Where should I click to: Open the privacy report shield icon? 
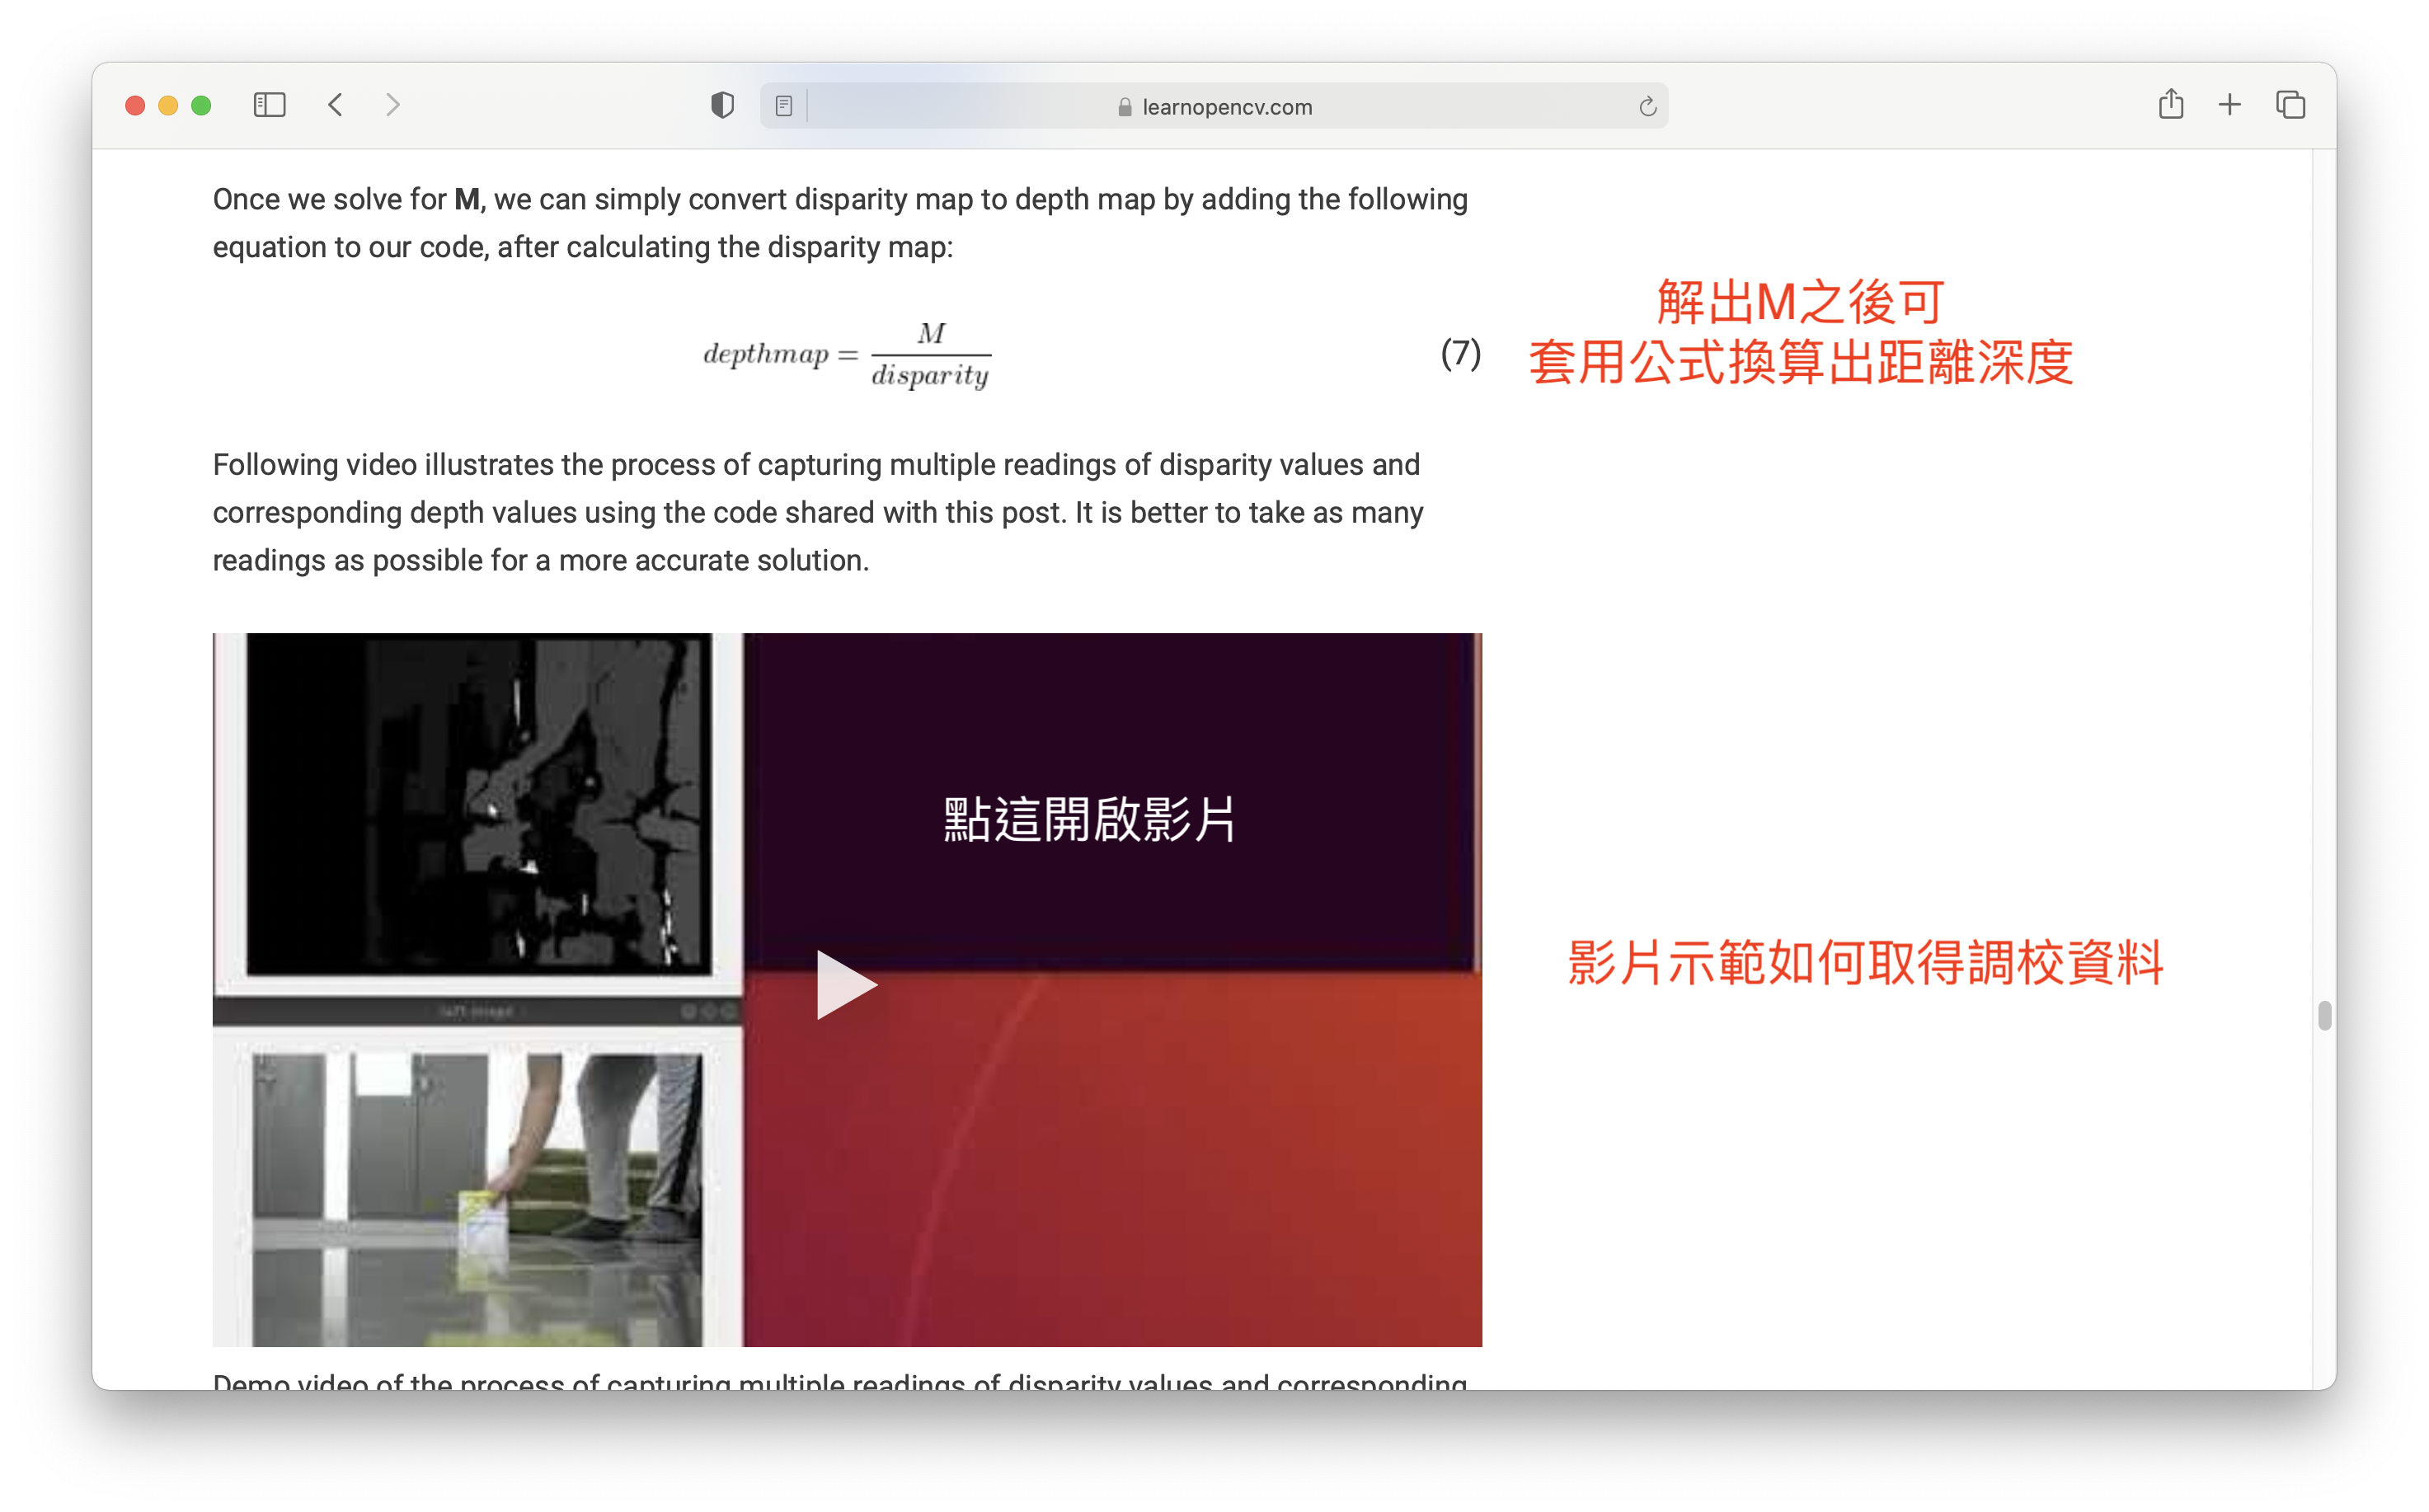point(722,105)
